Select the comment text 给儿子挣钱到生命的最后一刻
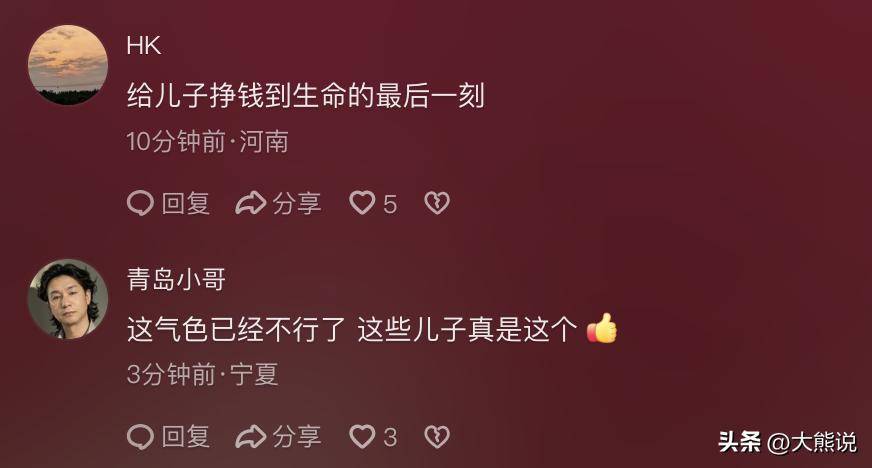The height and width of the screenshot is (468, 872). [x=306, y=96]
